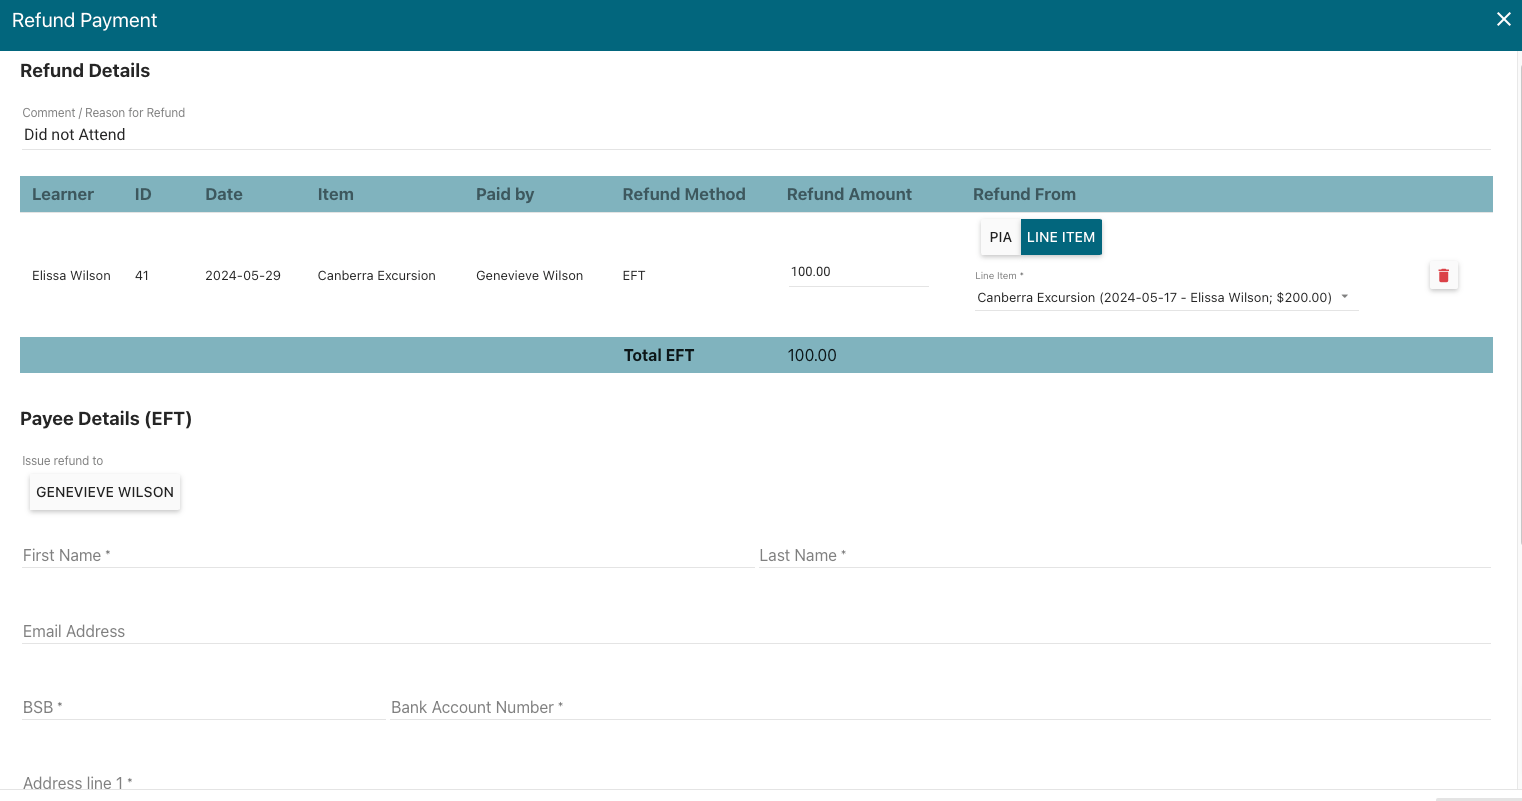Select the BSB input field
Viewport: 1522px width, 801px height.
[203, 707]
